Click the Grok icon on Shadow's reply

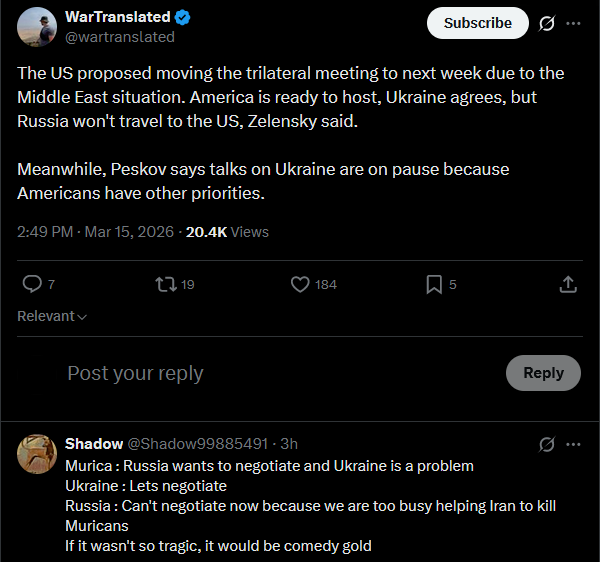click(547, 444)
